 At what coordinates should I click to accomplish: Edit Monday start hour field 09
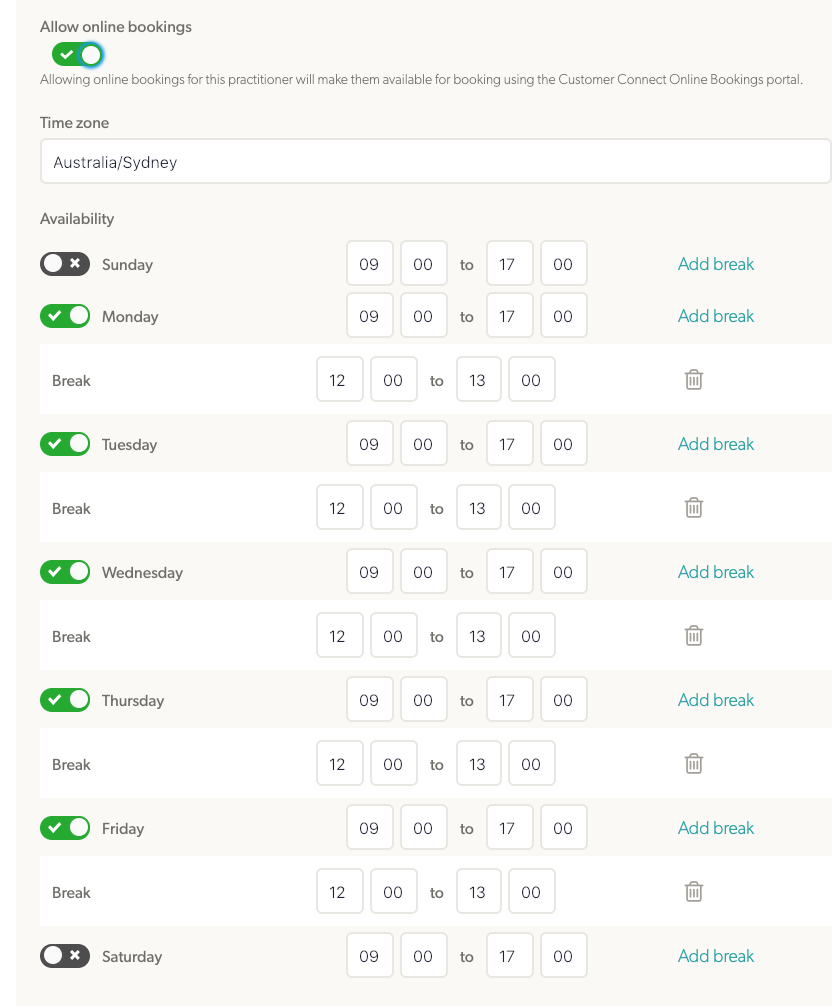click(x=369, y=316)
